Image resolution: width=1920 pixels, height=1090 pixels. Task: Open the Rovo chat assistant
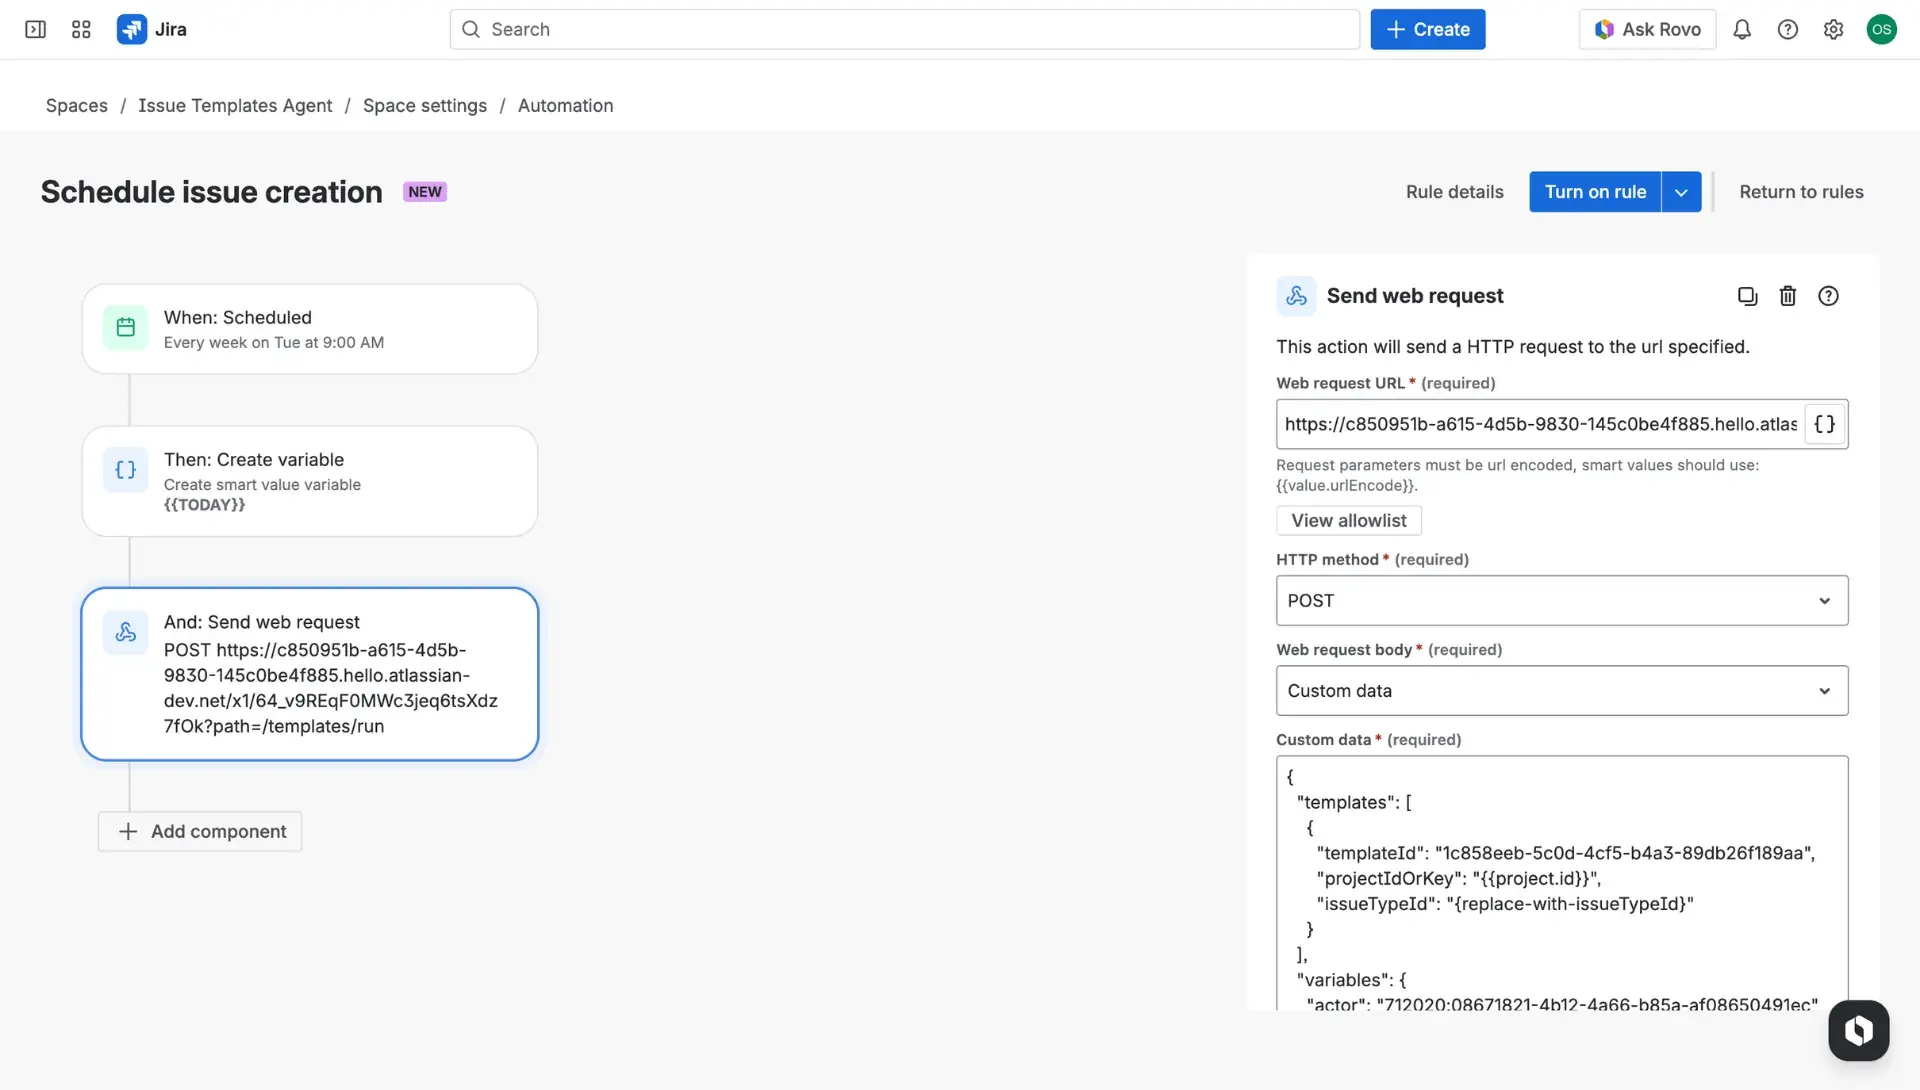point(1858,1030)
